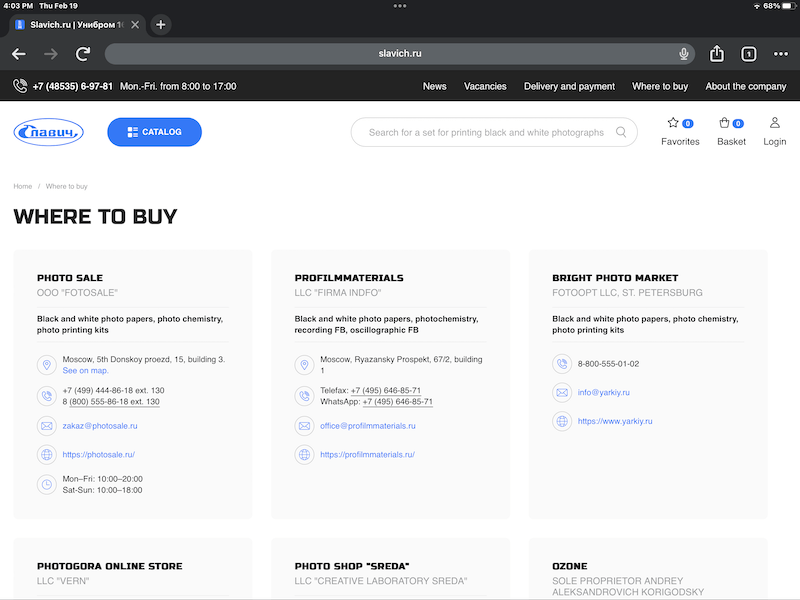The height and width of the screenshot is (600, 800).
Task: Close the Slavich.ru browser tab
Action: tap(136, 24)
